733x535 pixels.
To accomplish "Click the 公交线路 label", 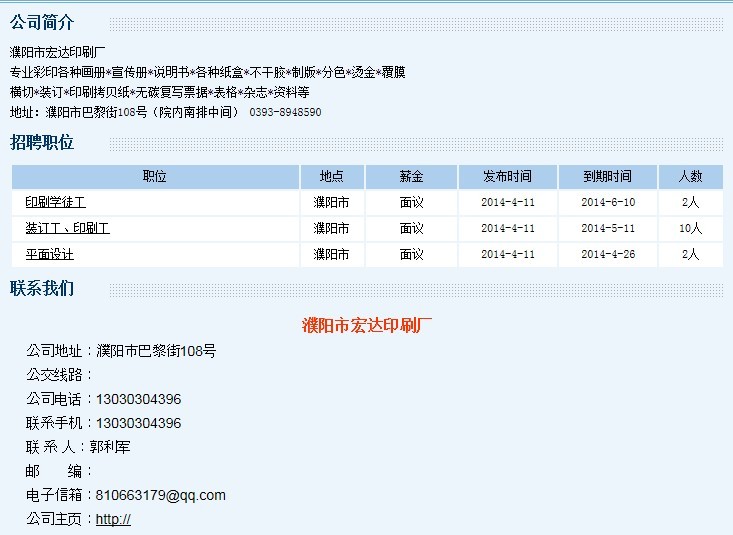I will pyautogui.click(x=59, y=375).
